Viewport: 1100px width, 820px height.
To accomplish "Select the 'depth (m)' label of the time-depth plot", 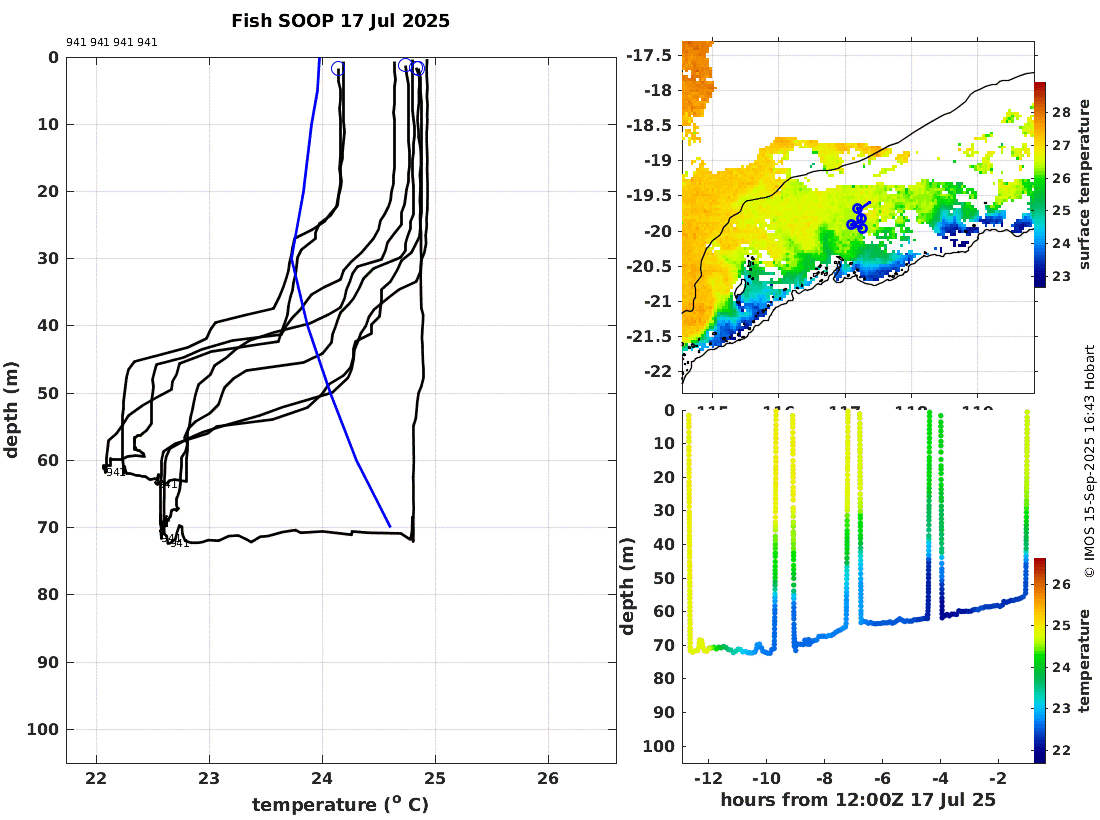I will (626, 586).
